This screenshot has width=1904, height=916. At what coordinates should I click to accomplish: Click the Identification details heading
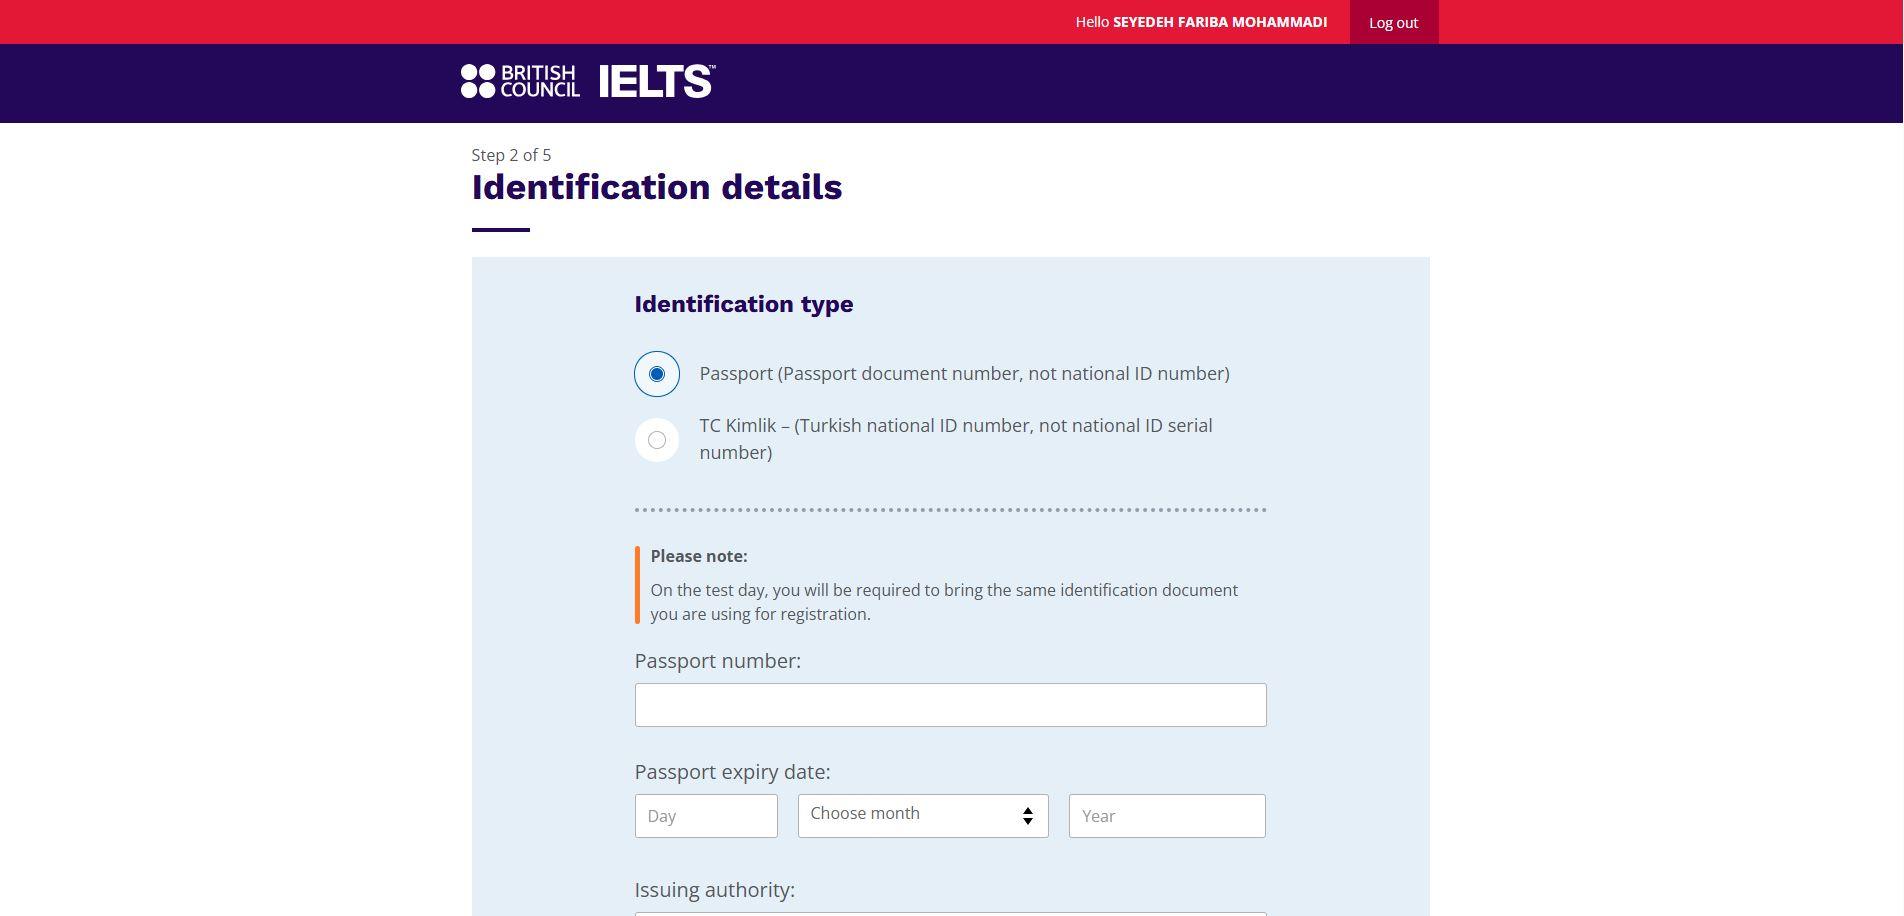click(657, 187)
